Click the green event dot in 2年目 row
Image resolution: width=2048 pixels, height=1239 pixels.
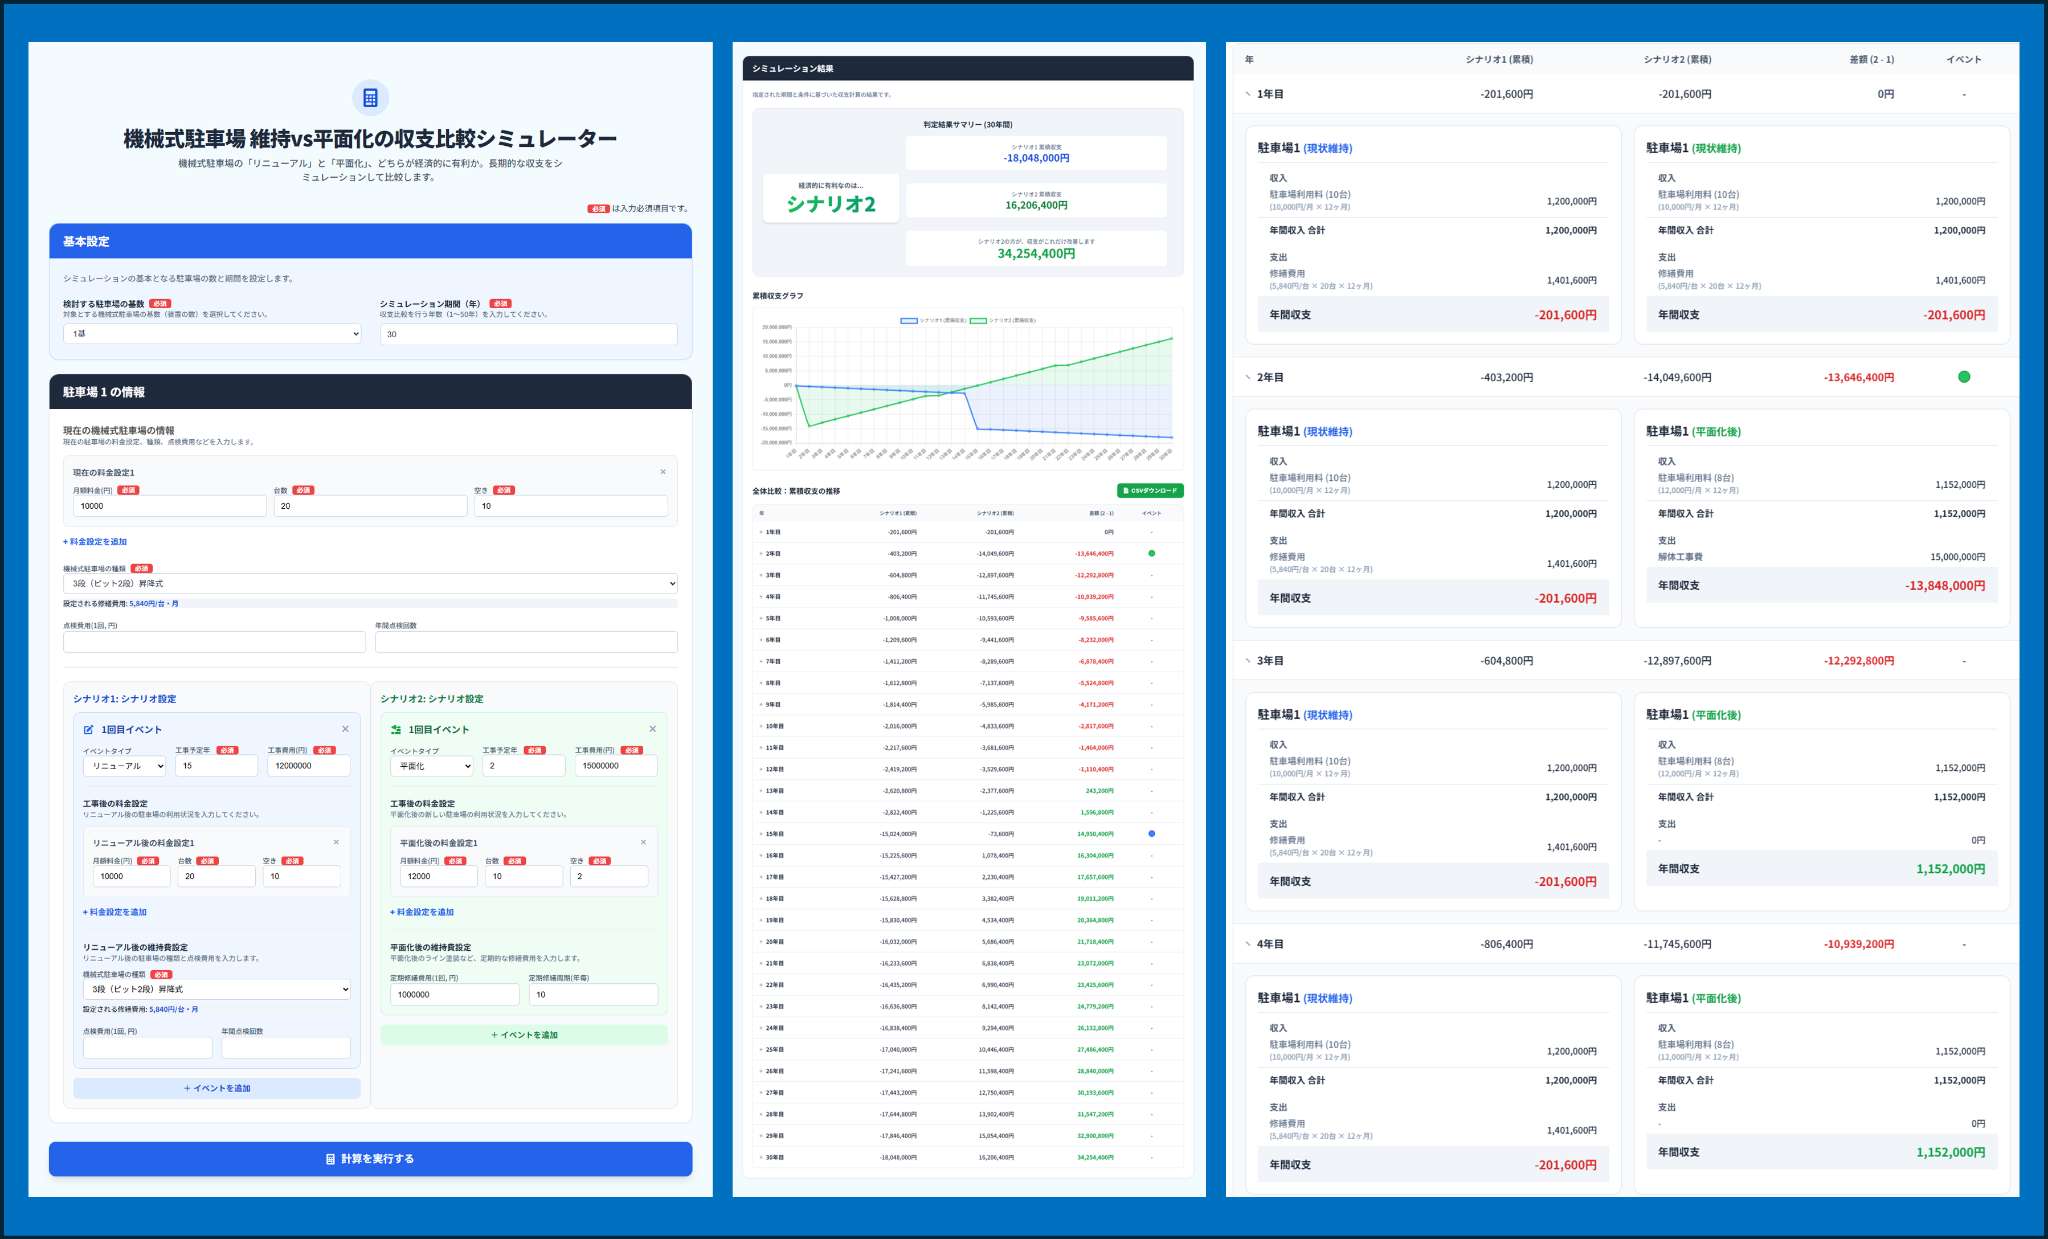coord(1963,377)
